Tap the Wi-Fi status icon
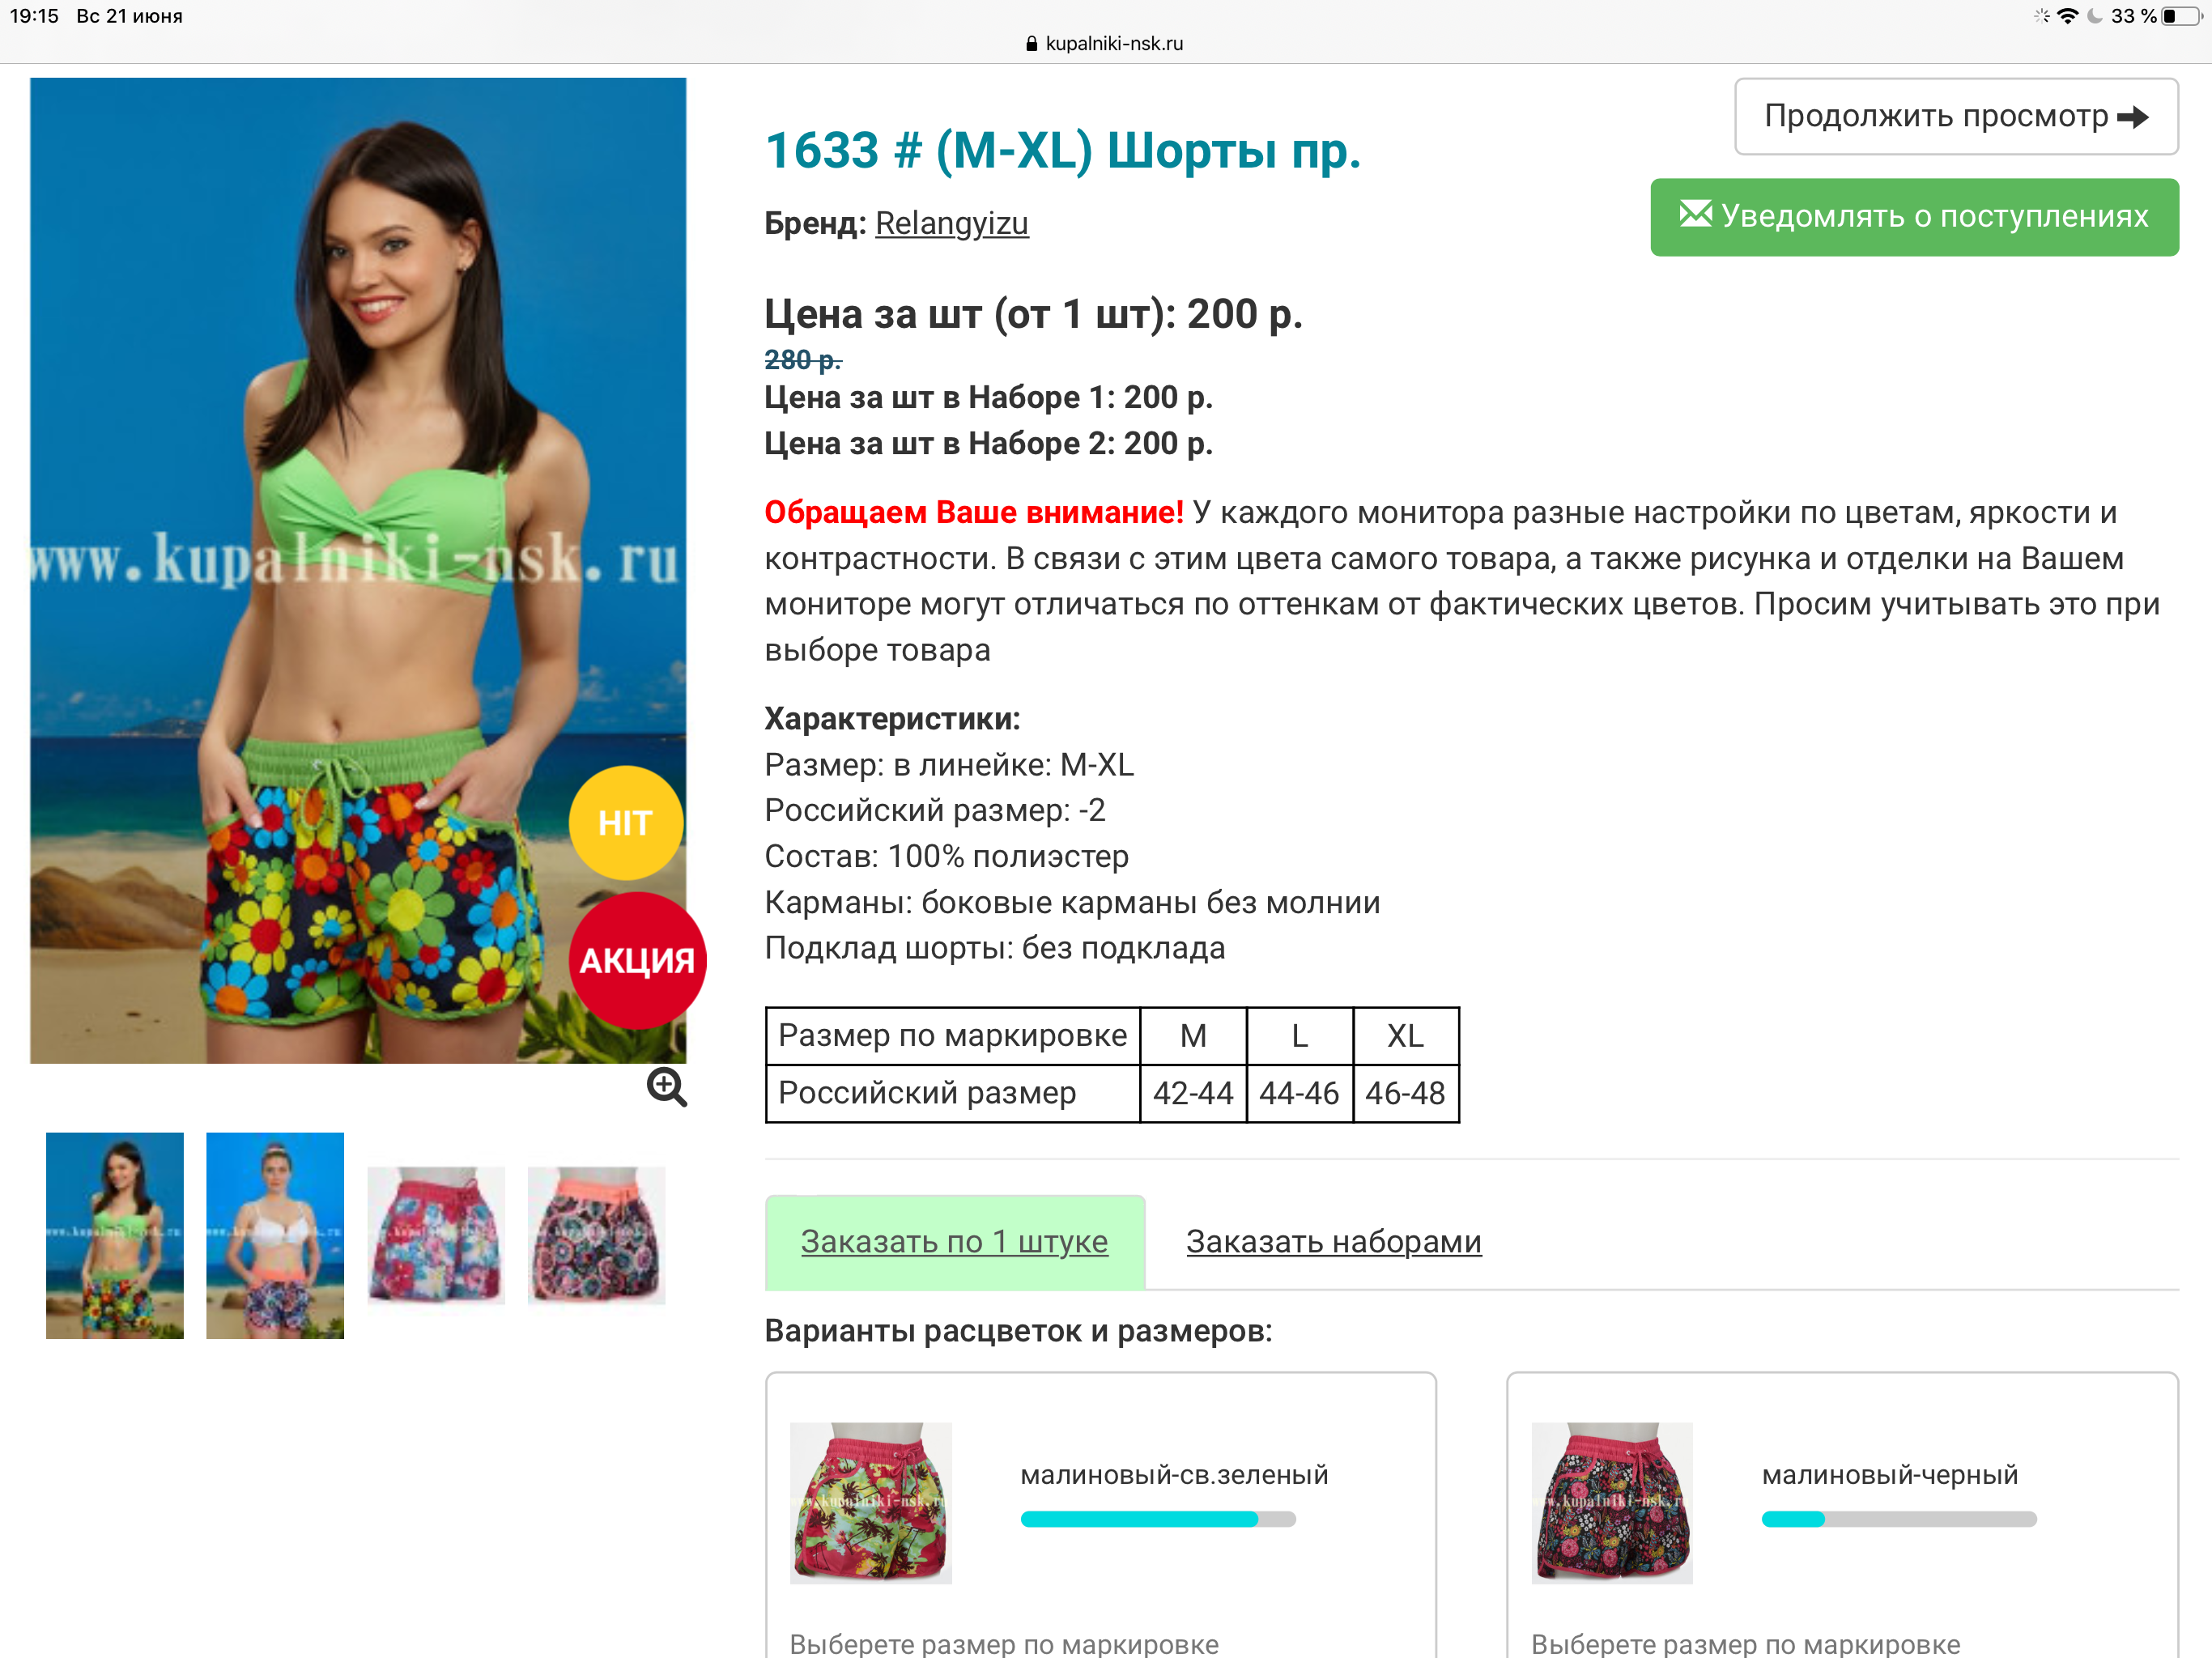This screenshot has height=1658, width=2212. click(2067, 16)
